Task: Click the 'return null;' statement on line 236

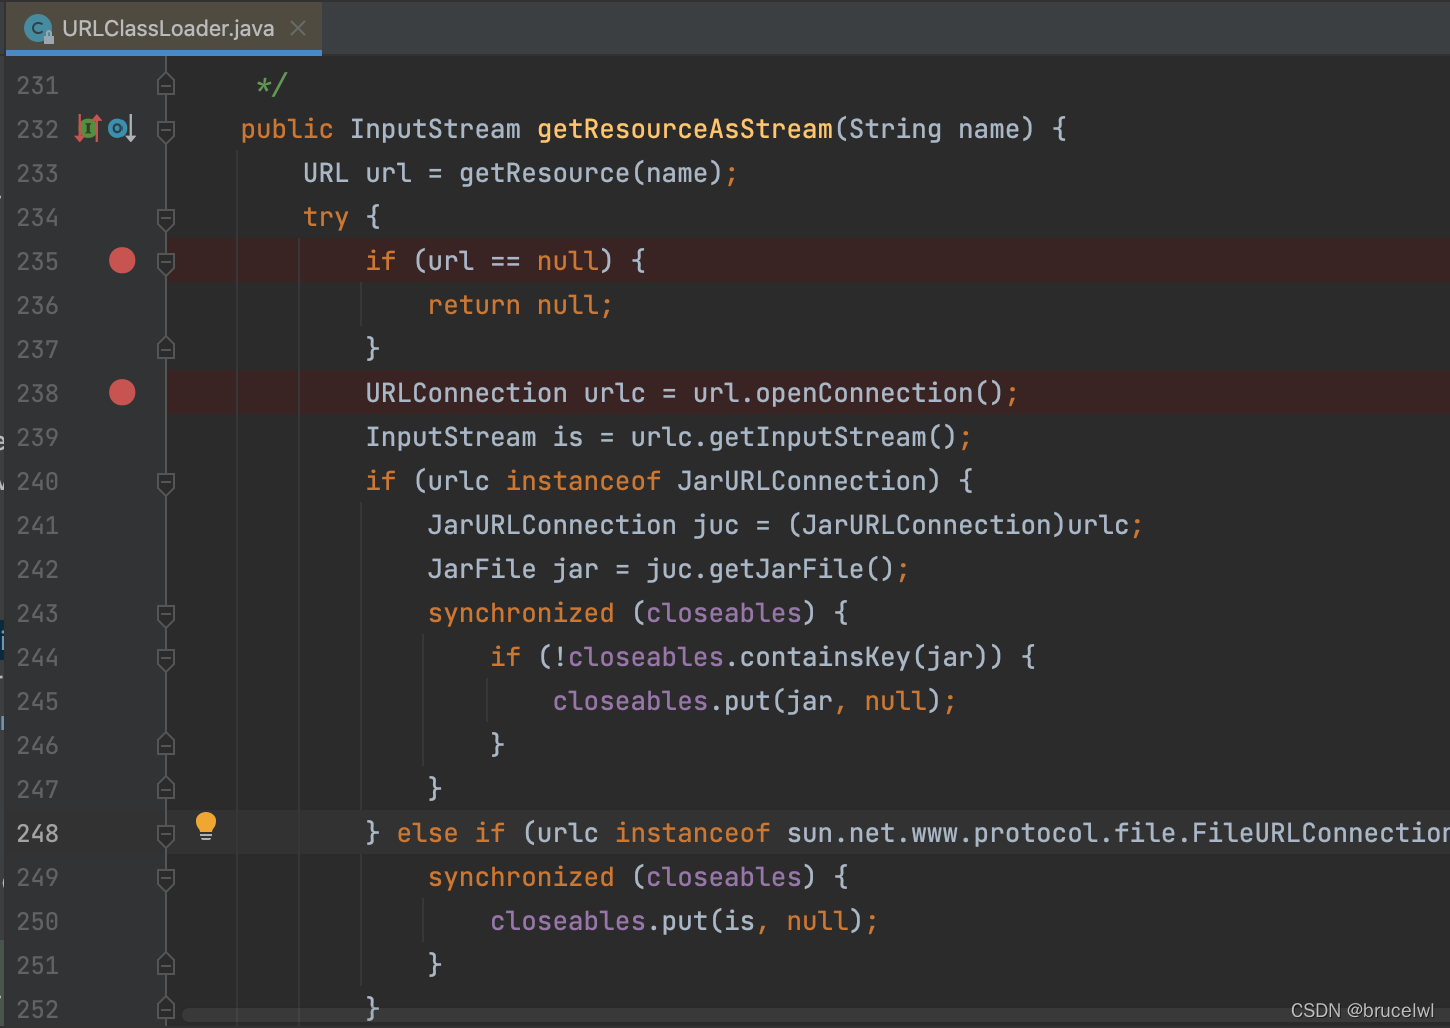Action: tap(520, 305)
